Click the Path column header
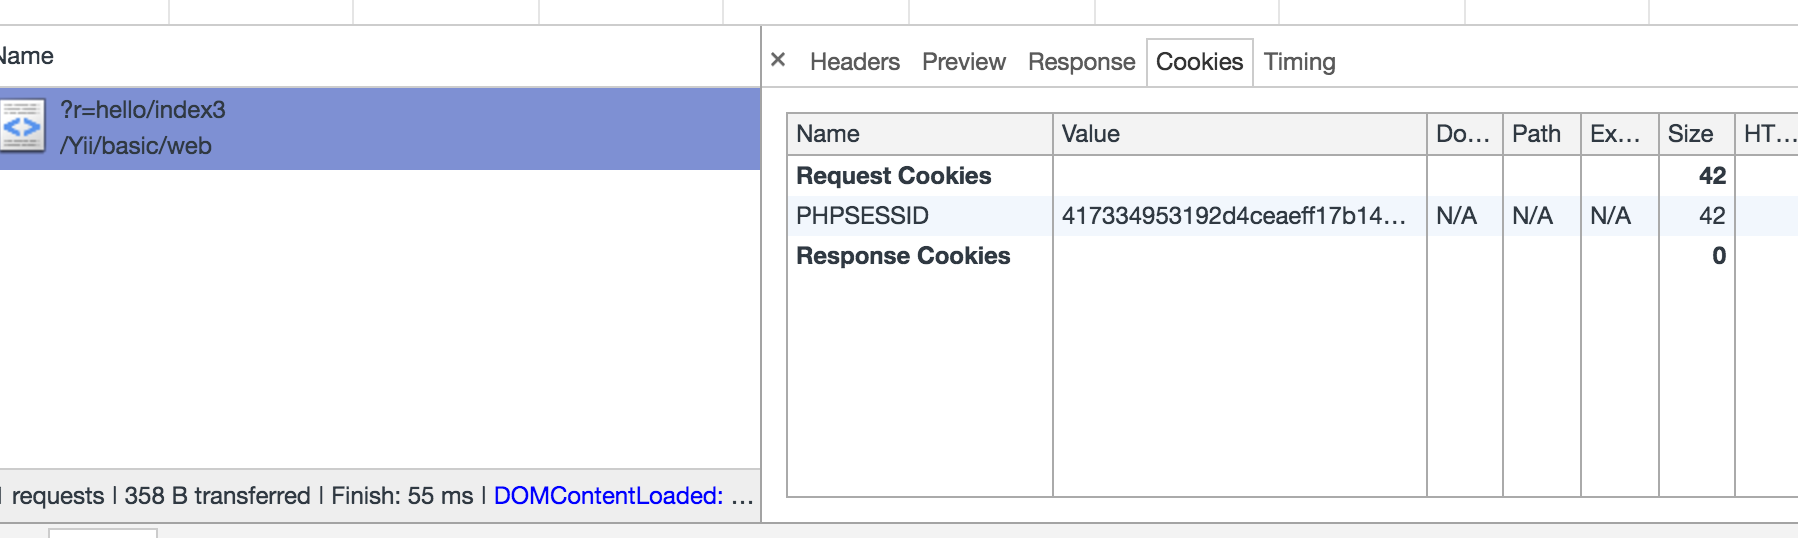The height and width of the screenshot is (538, 1798). pyautogui.click(x=1542, y=134)
